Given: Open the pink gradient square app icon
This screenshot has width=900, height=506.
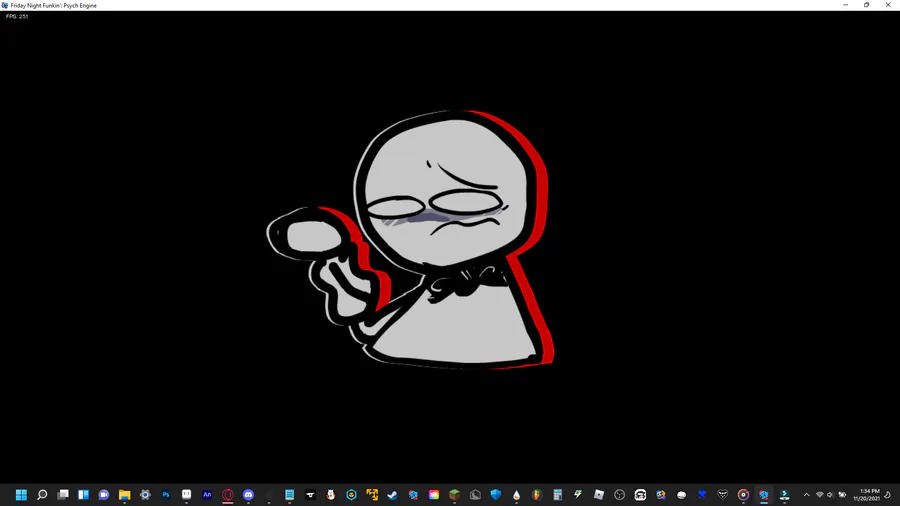Looking at the screenshot, I should click(434, 495).
